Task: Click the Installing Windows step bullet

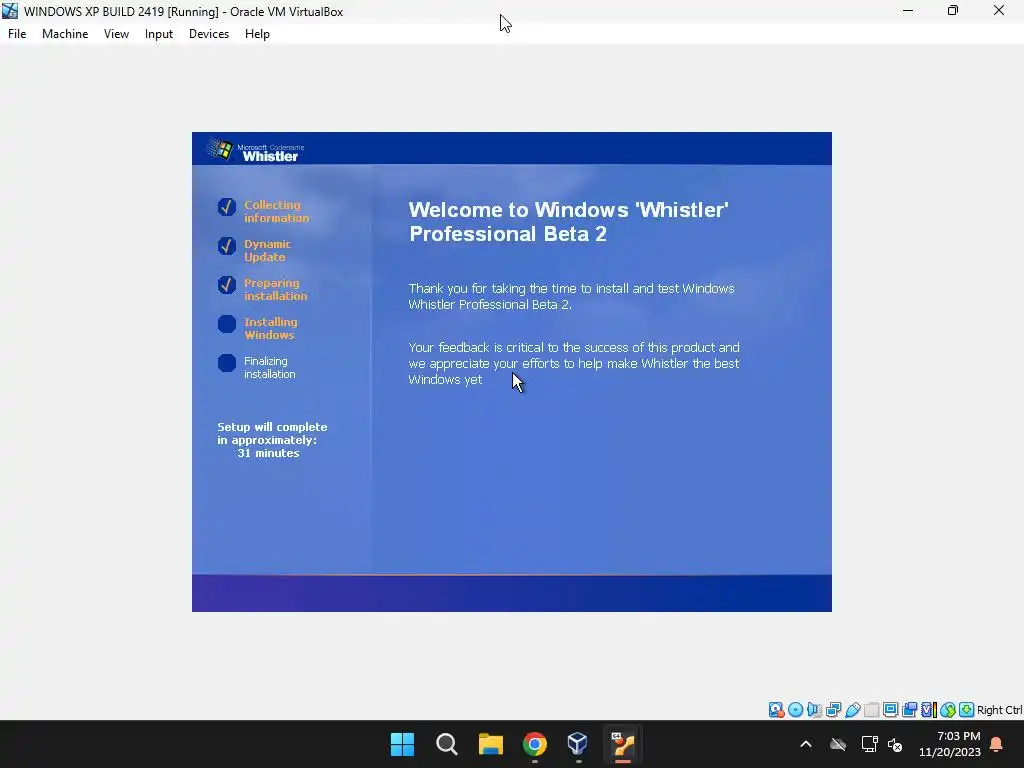Action: (227, 325)
